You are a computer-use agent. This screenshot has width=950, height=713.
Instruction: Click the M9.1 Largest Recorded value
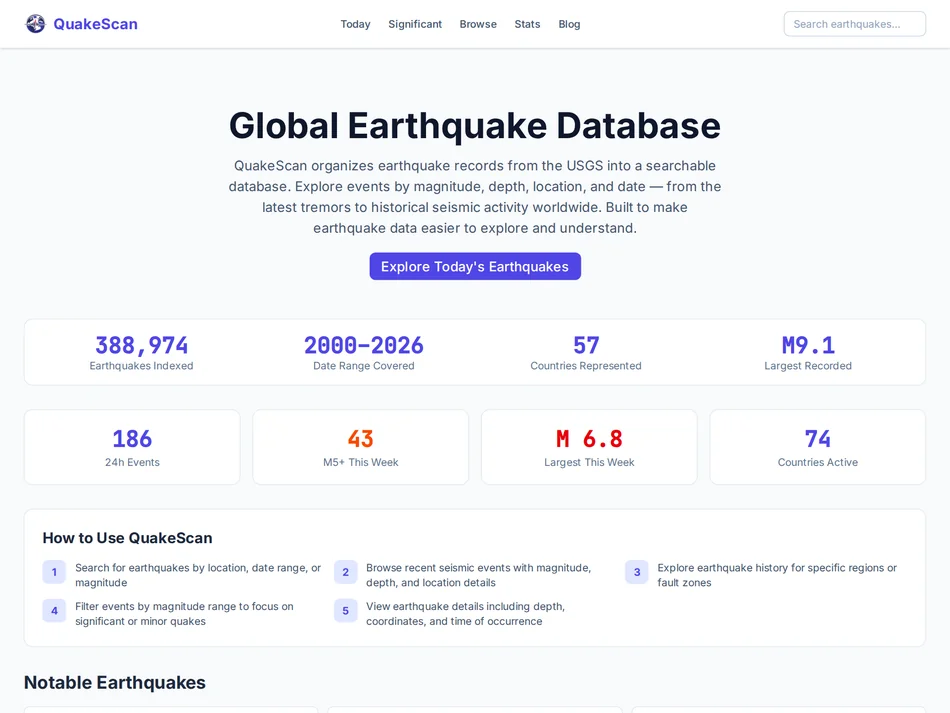click(x=808, y=345)
